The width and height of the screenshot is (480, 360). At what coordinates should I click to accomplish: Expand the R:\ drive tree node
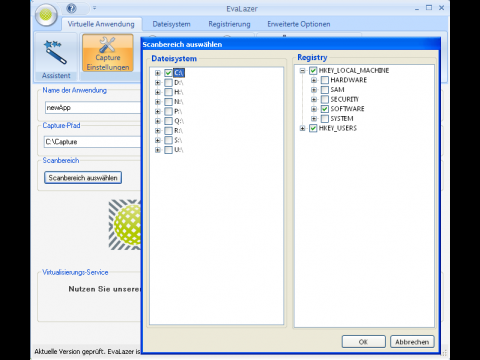[158, 131]
